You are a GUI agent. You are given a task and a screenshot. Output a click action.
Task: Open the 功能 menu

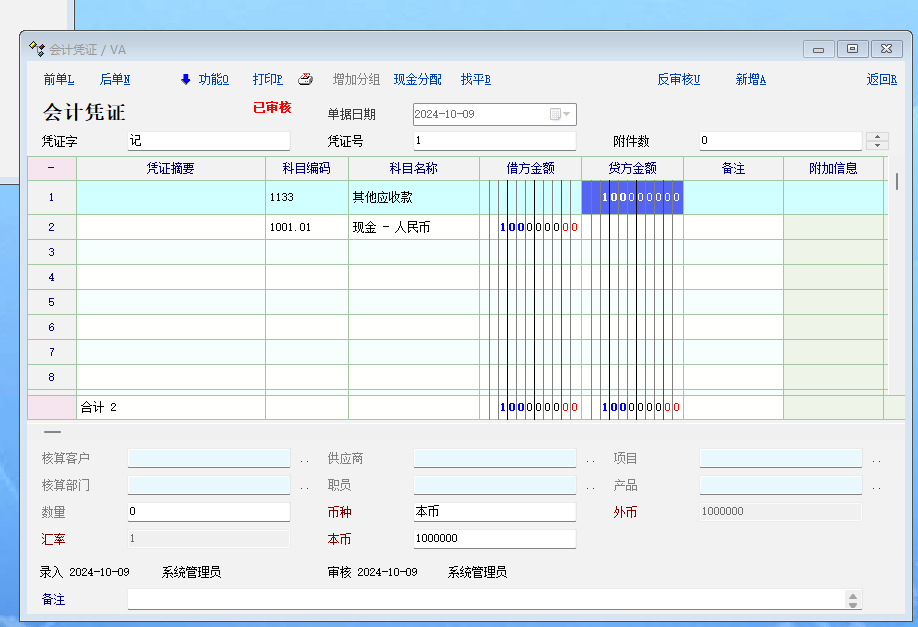click(213, 80)
